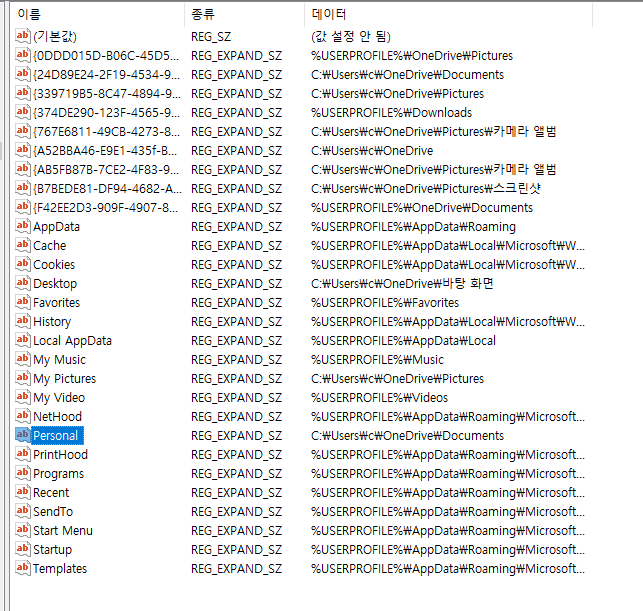643x611 pixels.
Task: Click the ab icon beside My Music
Action: (x=23, y=359)
